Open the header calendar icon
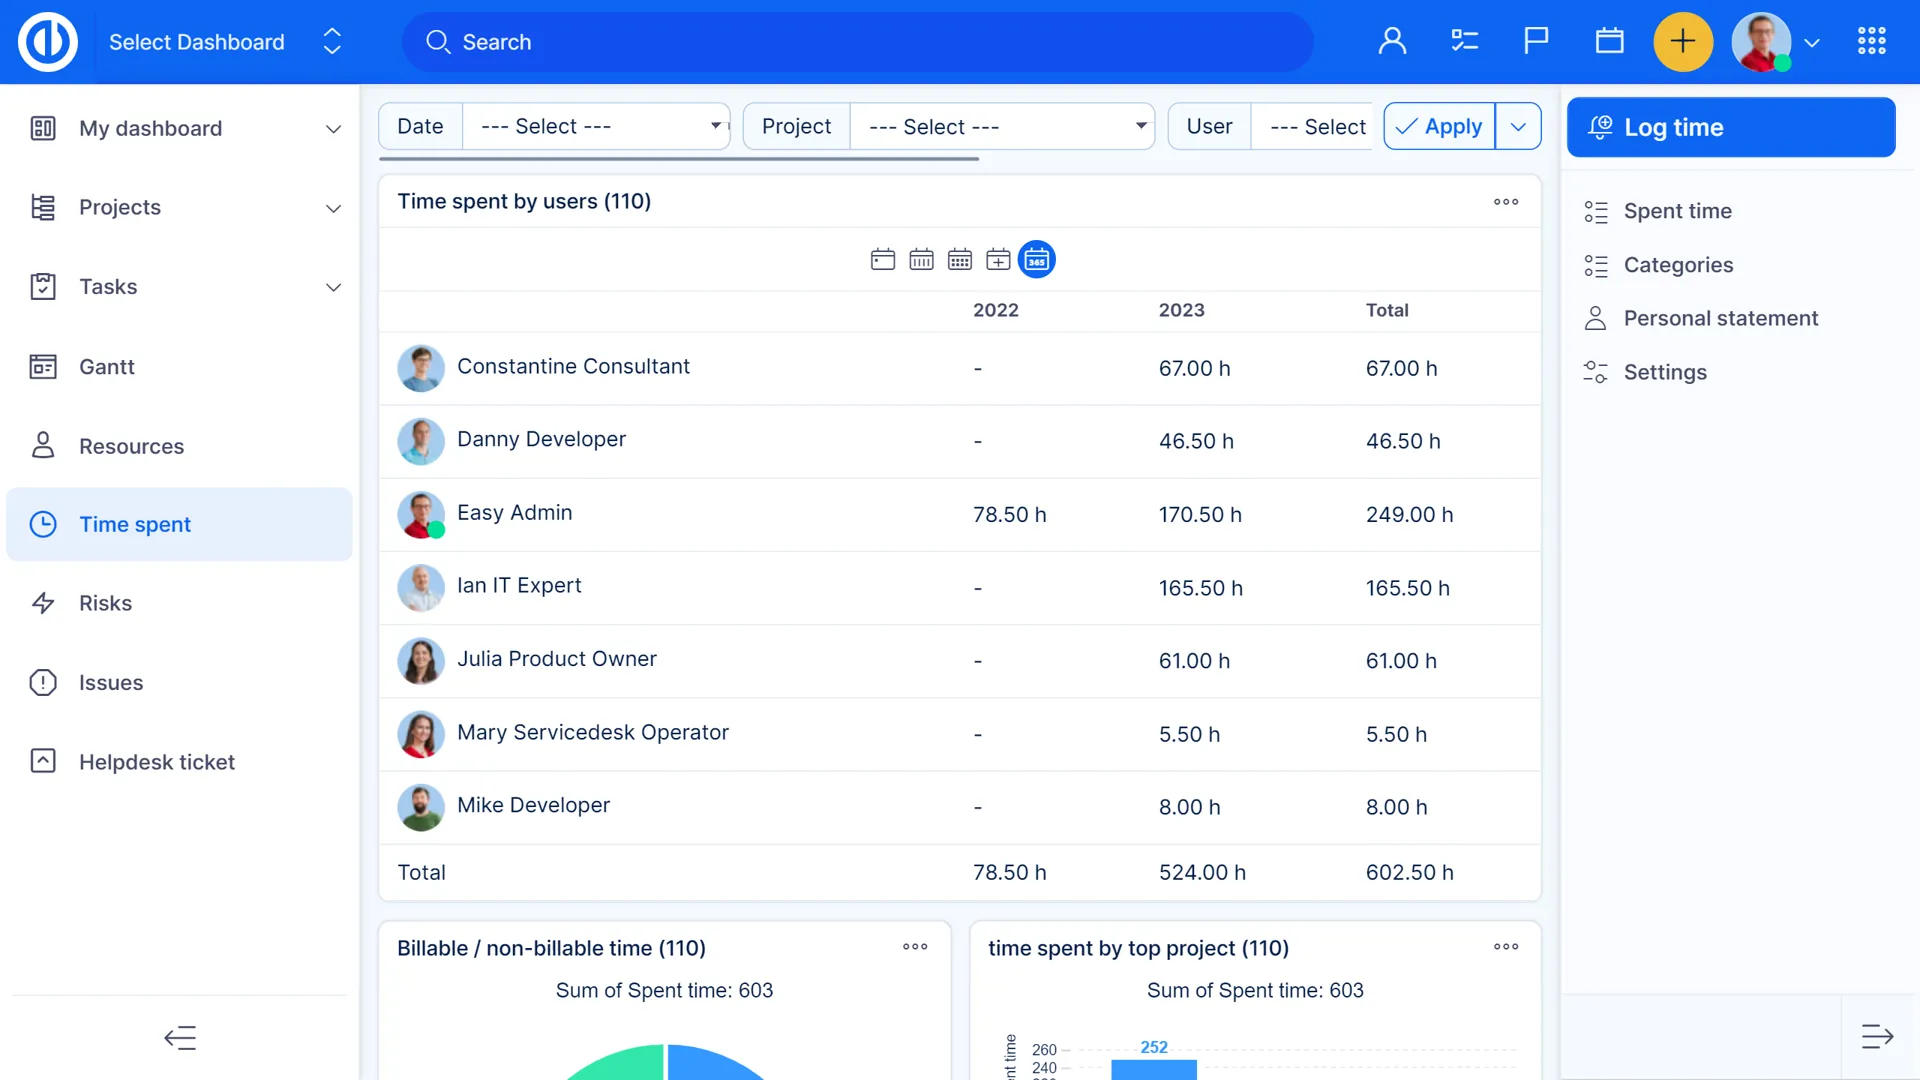This screenshot has width=1920, height=1080. pyautogui.click(x=1609, y=42)
